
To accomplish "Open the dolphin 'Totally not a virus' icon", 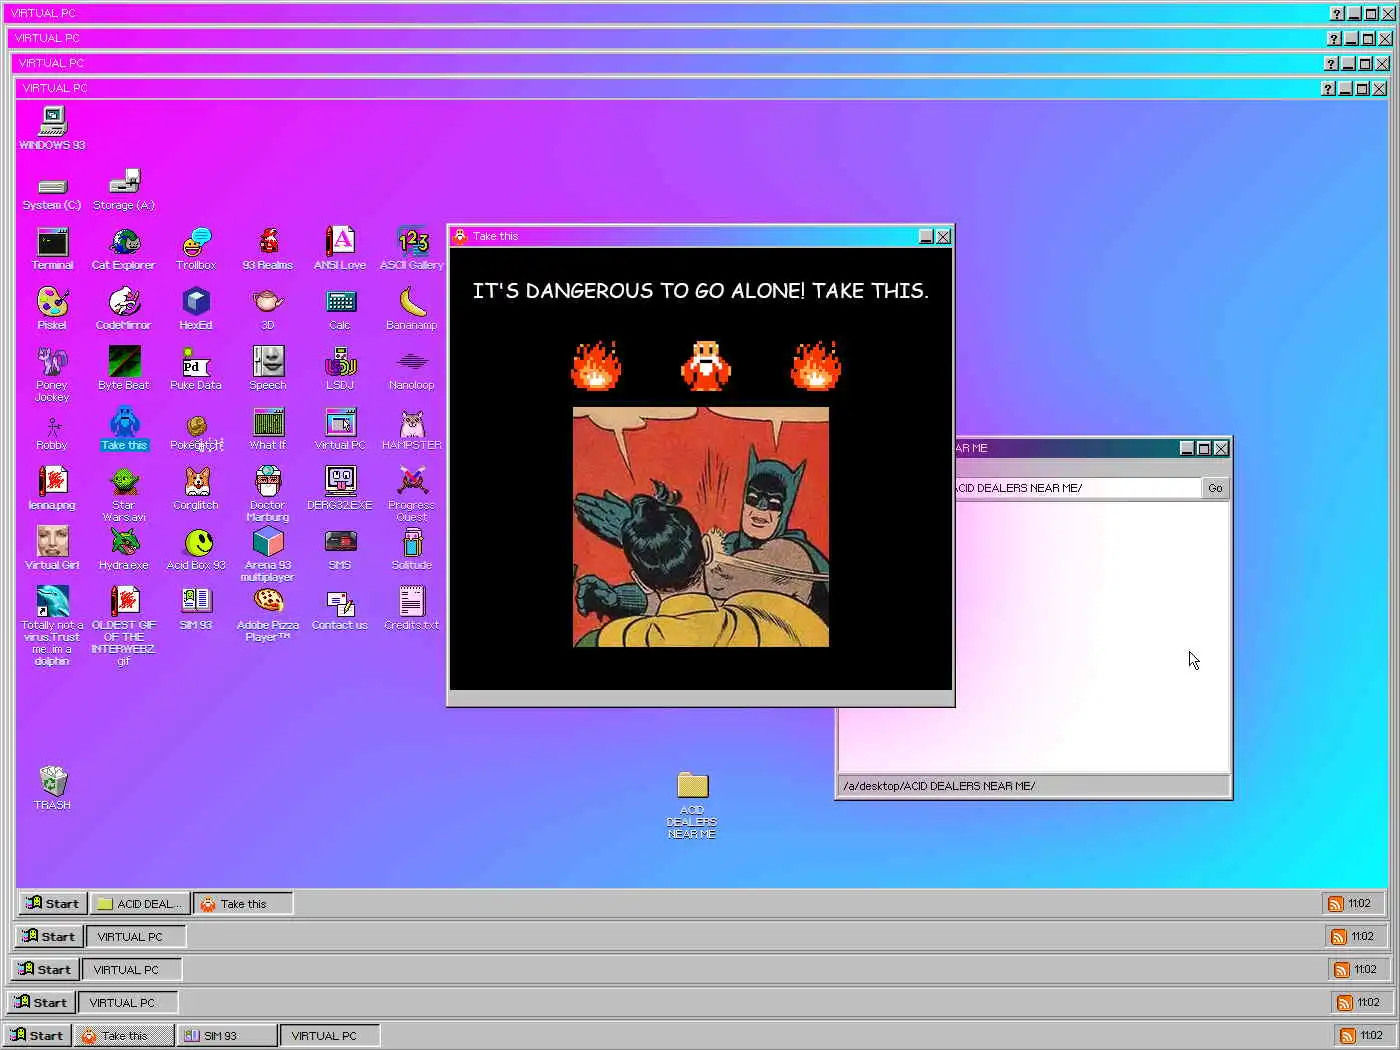I will point(52,626).
